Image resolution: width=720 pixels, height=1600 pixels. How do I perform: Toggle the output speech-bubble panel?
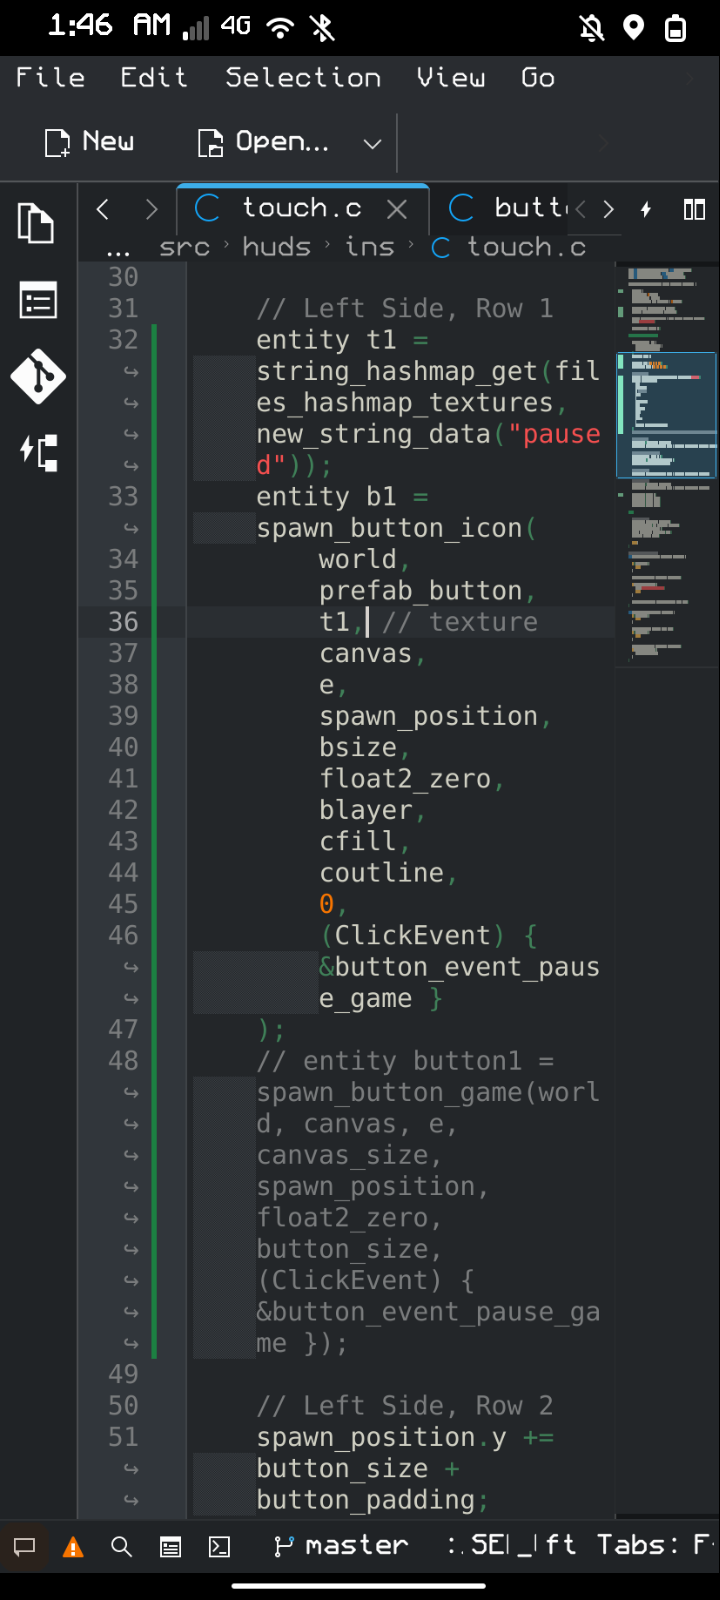pos(25,1547)
